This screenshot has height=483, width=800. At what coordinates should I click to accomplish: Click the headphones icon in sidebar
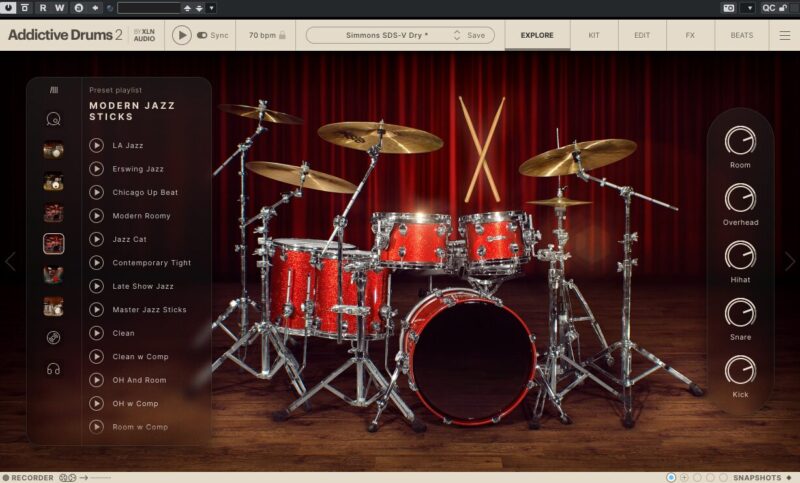point(53,368)
